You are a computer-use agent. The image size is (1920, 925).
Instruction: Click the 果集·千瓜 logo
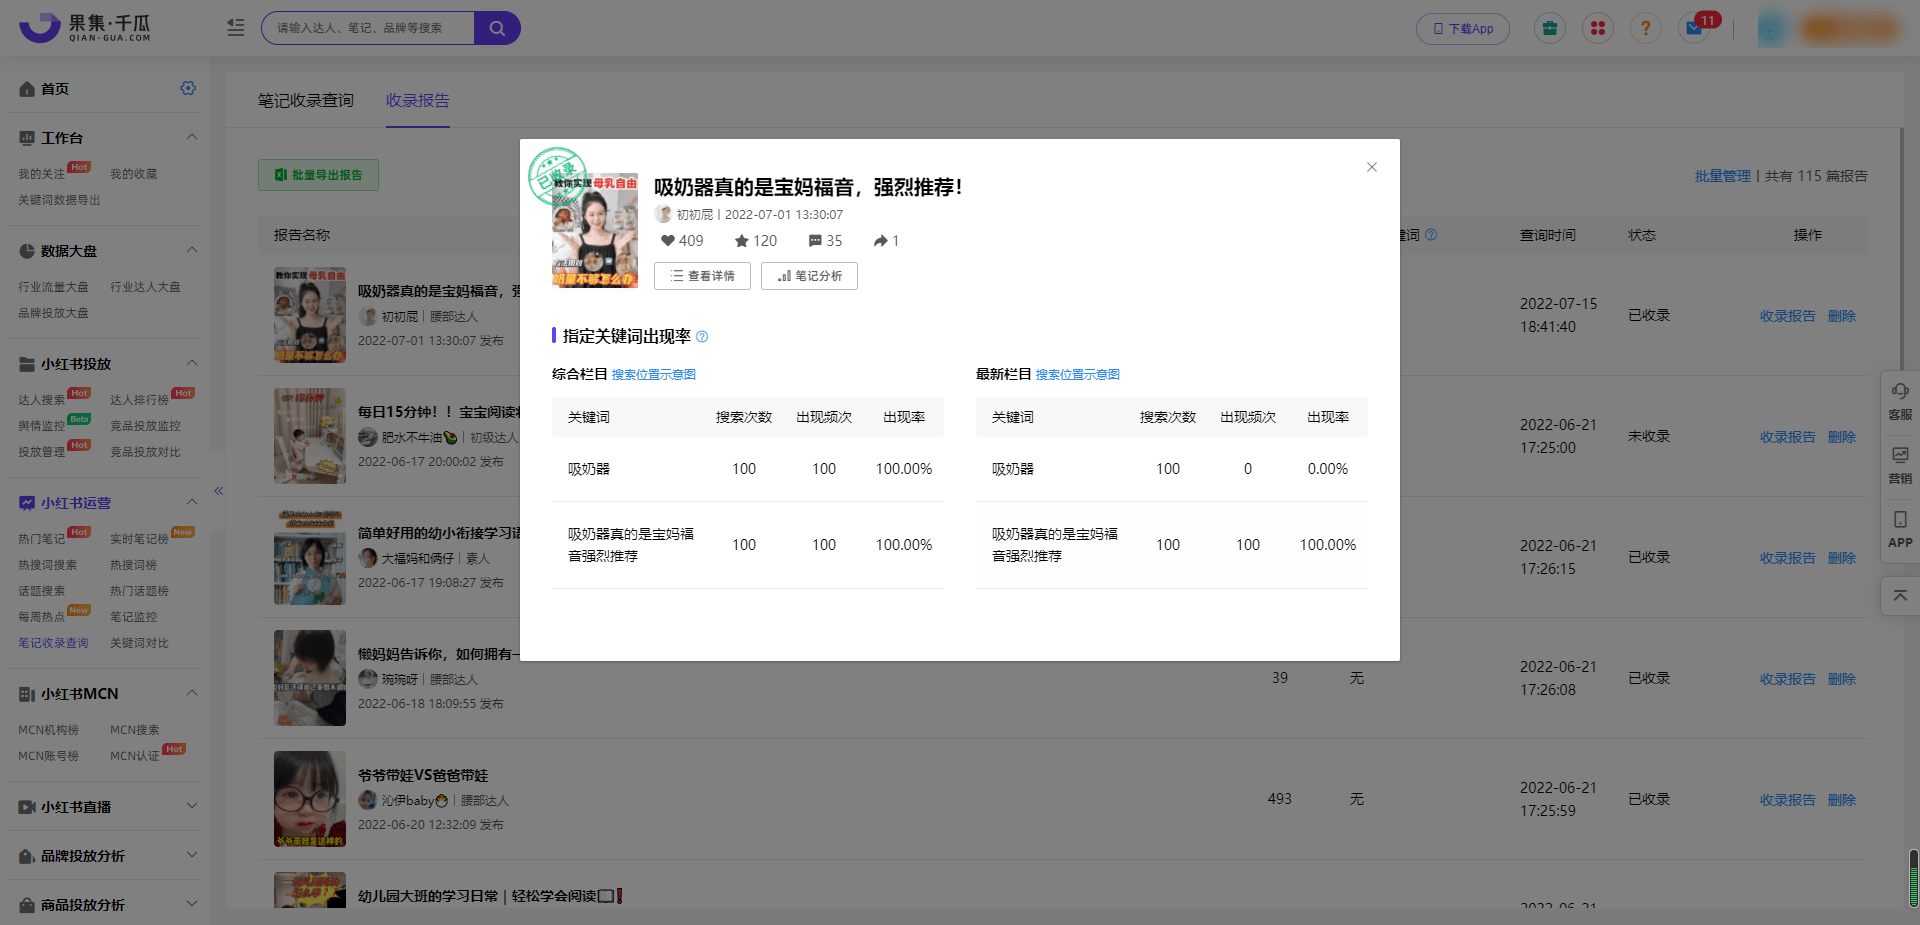tap(85, 28)
